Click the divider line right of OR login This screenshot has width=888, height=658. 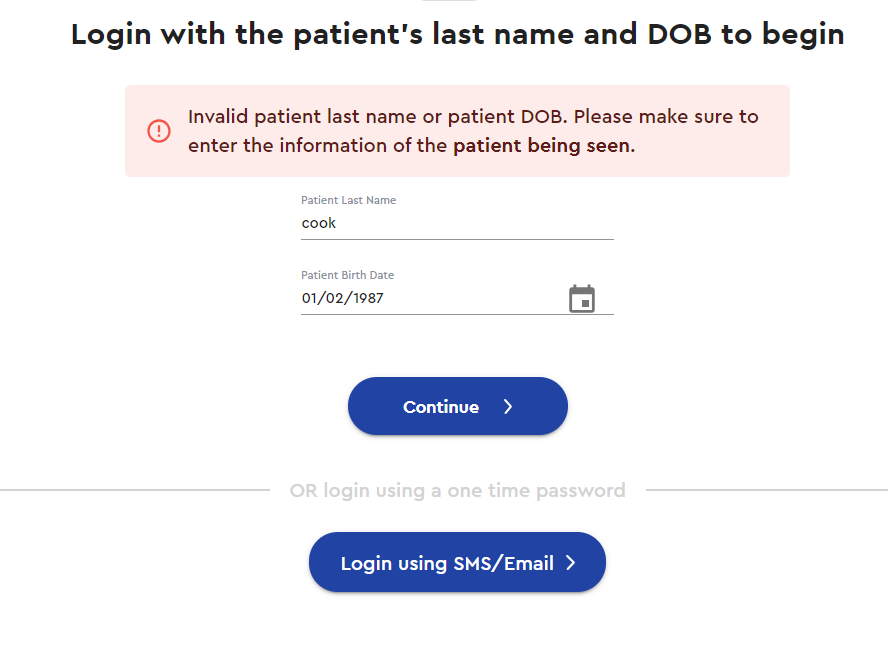coord(767,490)
